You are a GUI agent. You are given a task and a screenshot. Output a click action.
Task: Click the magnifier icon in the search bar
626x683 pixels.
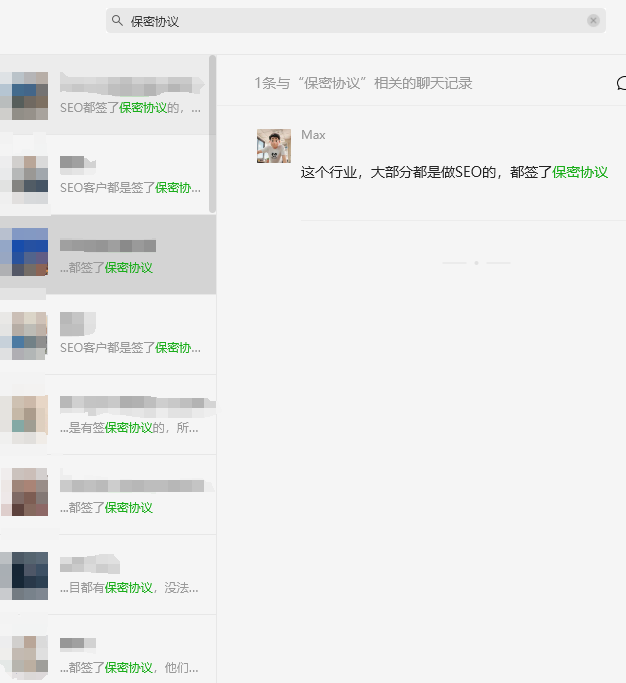point(117,20)
